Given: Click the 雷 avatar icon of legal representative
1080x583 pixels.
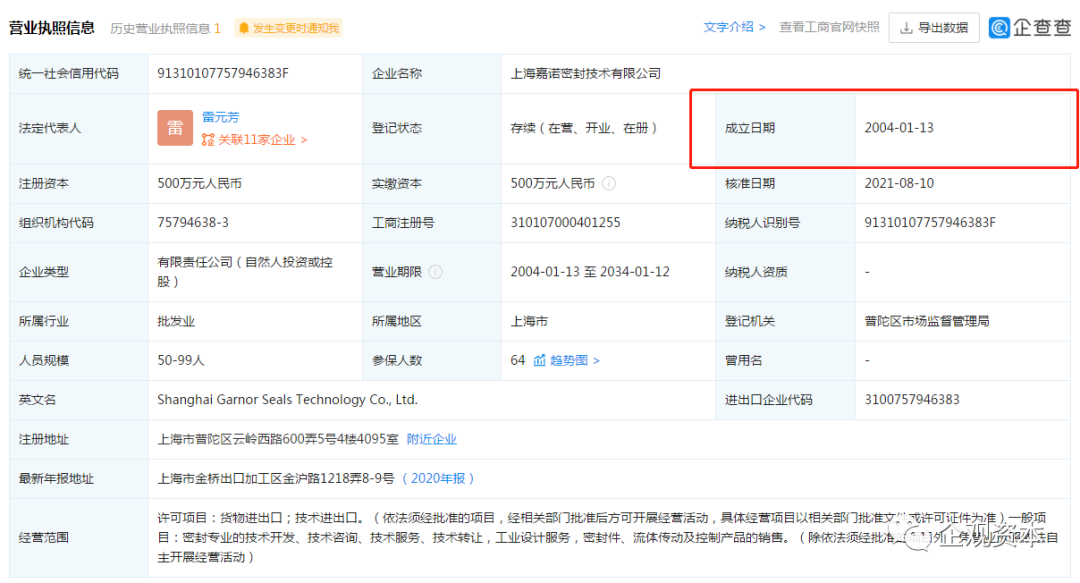Looking at the screenshot, I should (175, 127).
